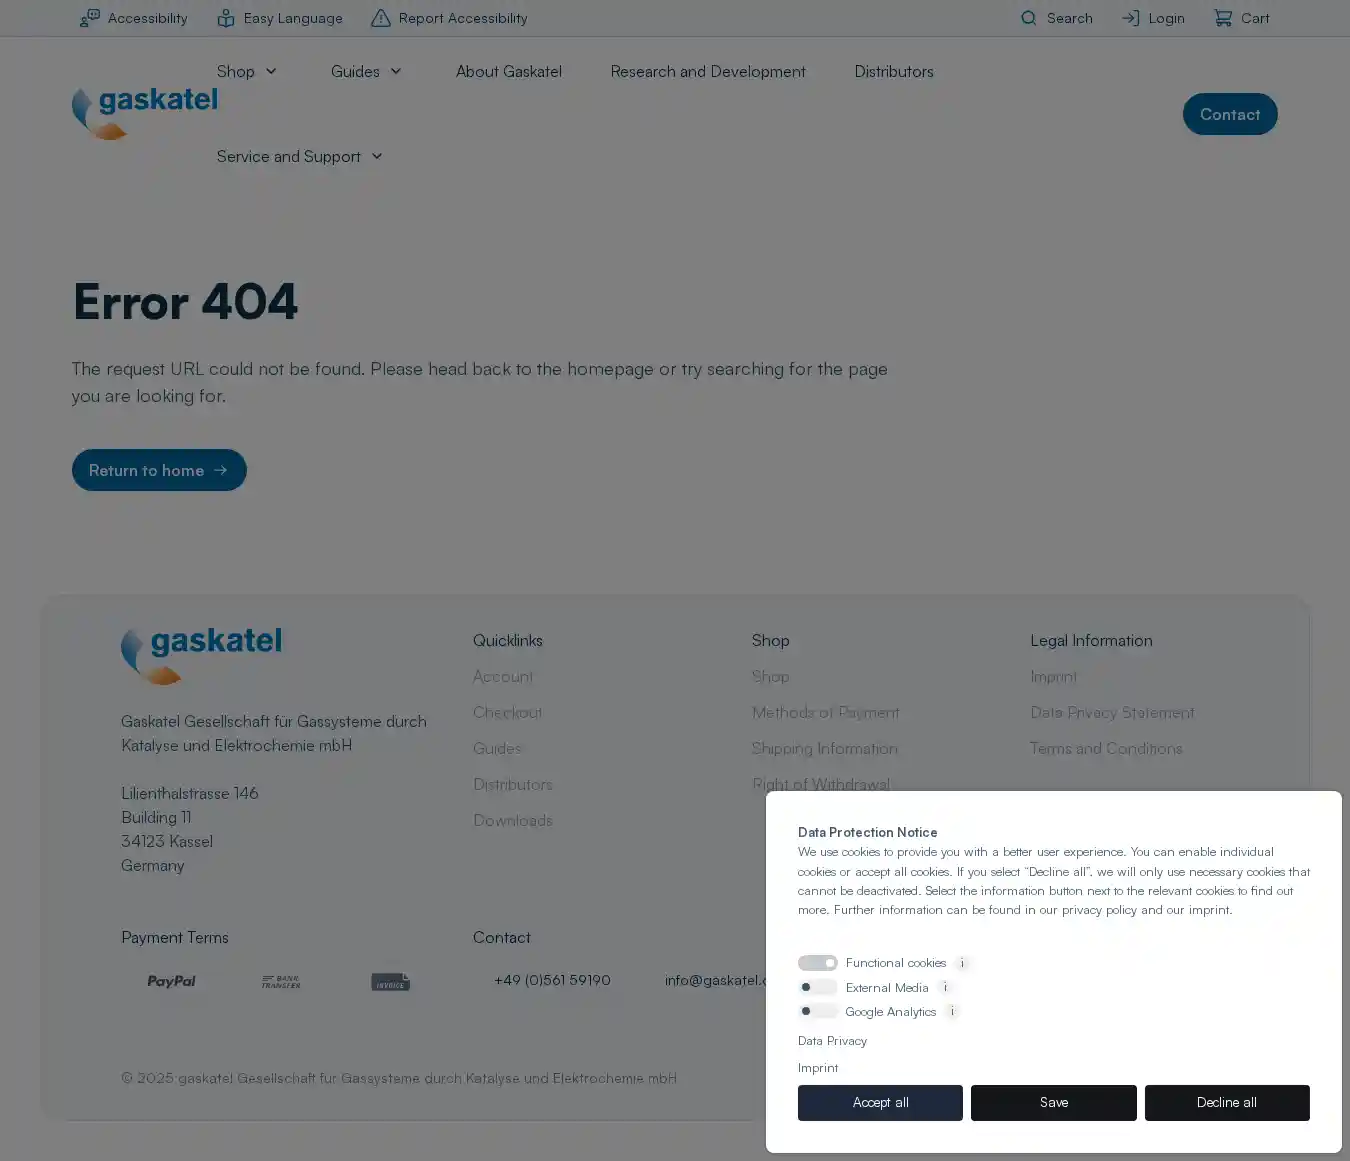Click the PayPal payment icon
This screenshot has height=1161, width=1350.
tap(171, 981)
